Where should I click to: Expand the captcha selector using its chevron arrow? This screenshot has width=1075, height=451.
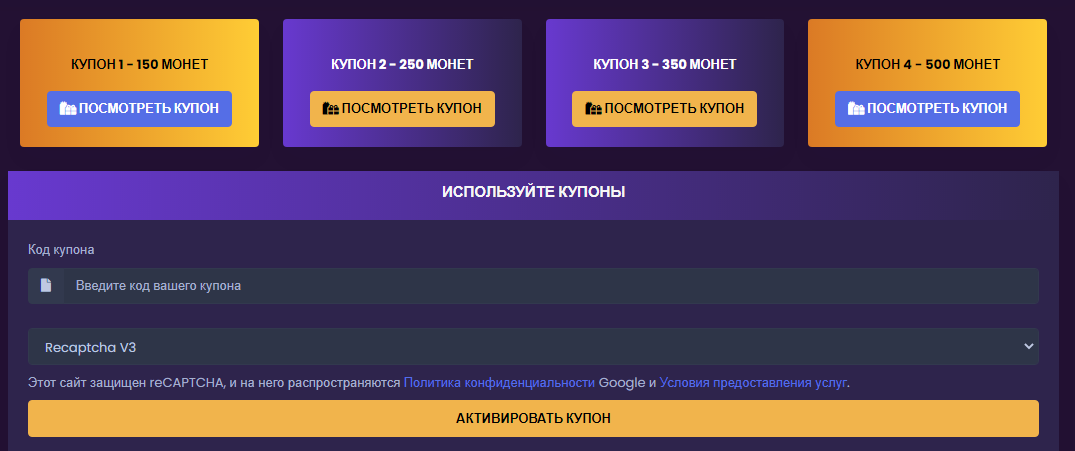[1028, 347]
